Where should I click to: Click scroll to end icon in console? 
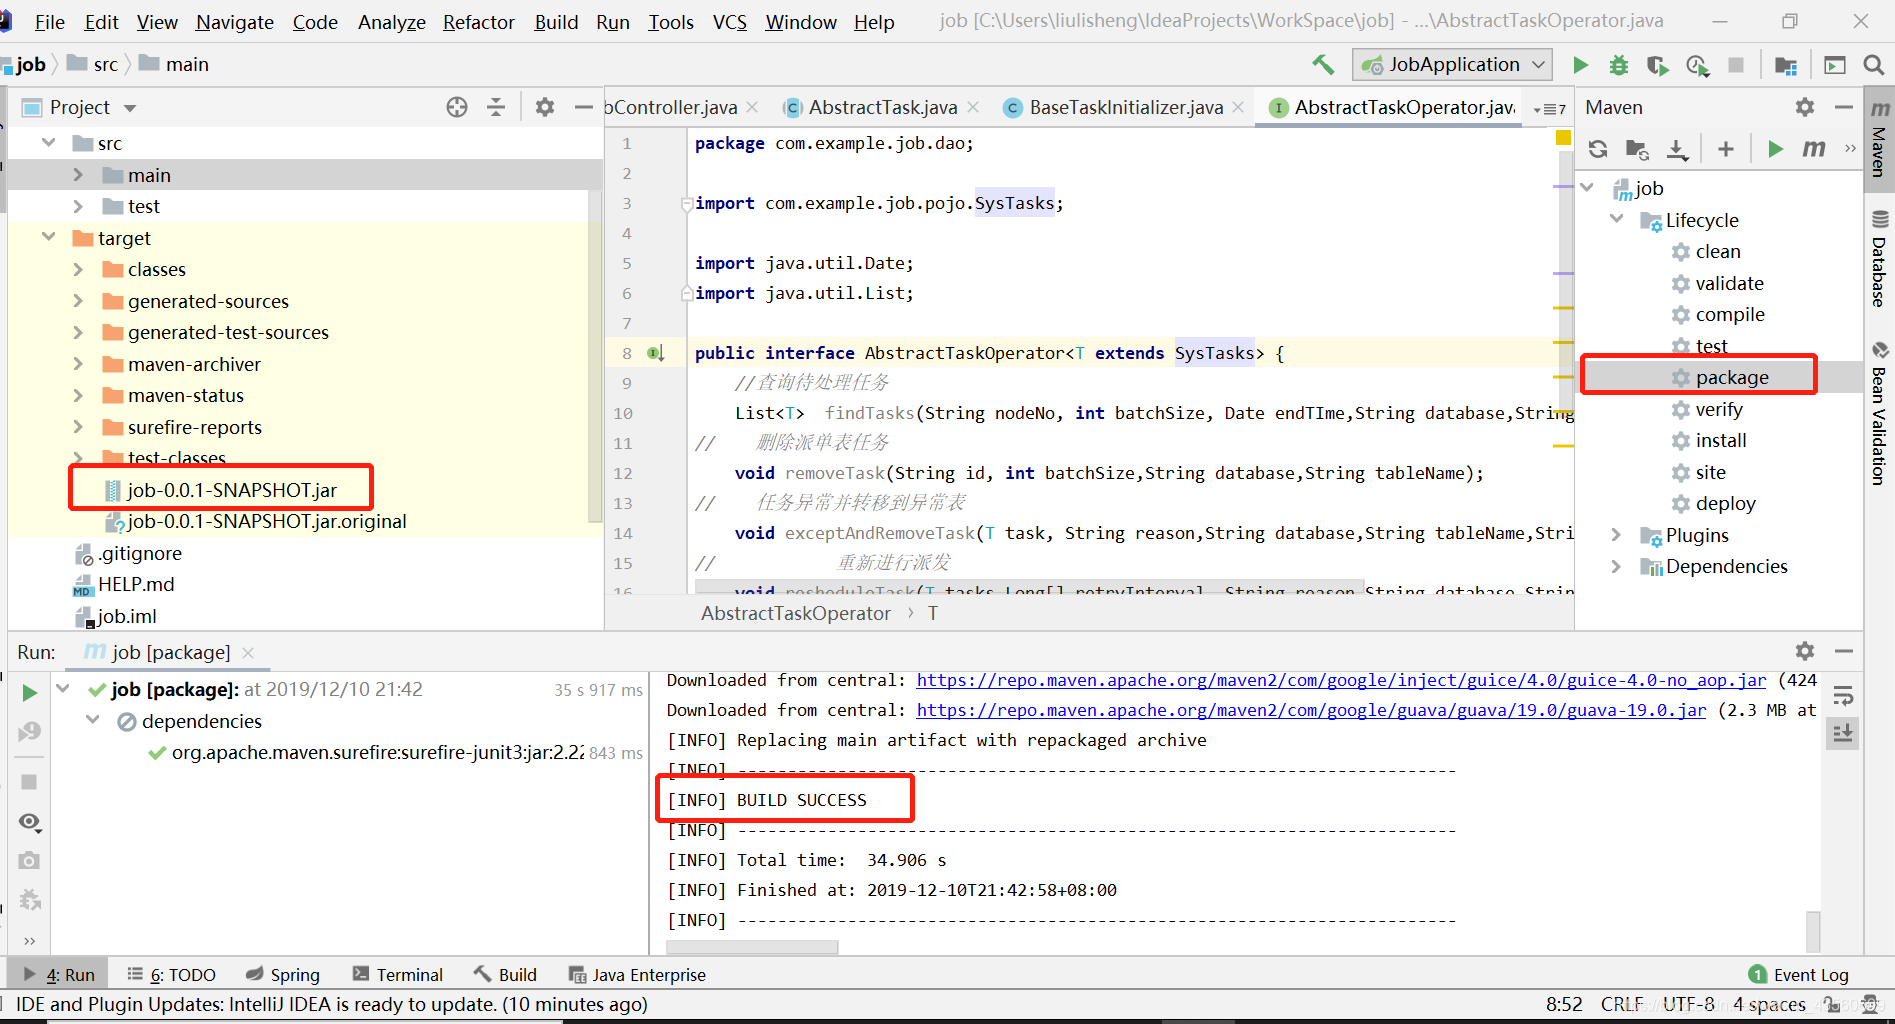[1843, 733]
